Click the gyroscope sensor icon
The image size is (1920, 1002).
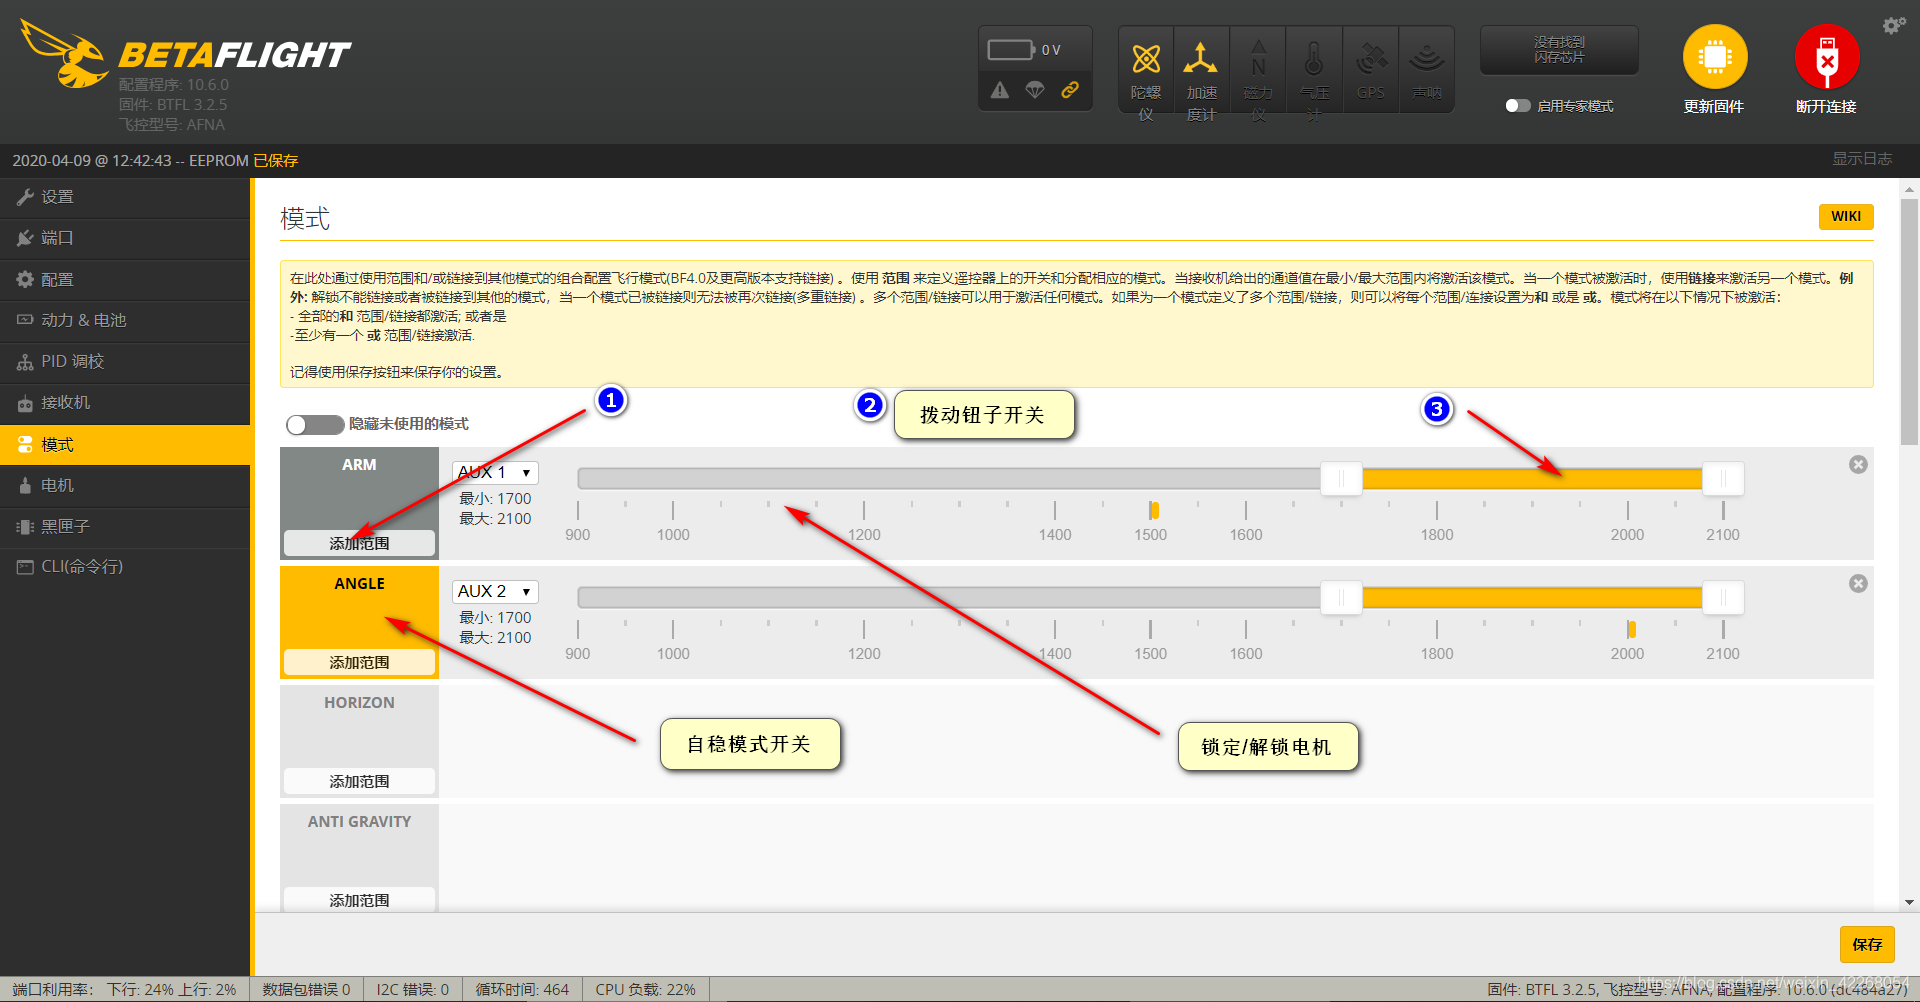click(x=1146, y=60)
